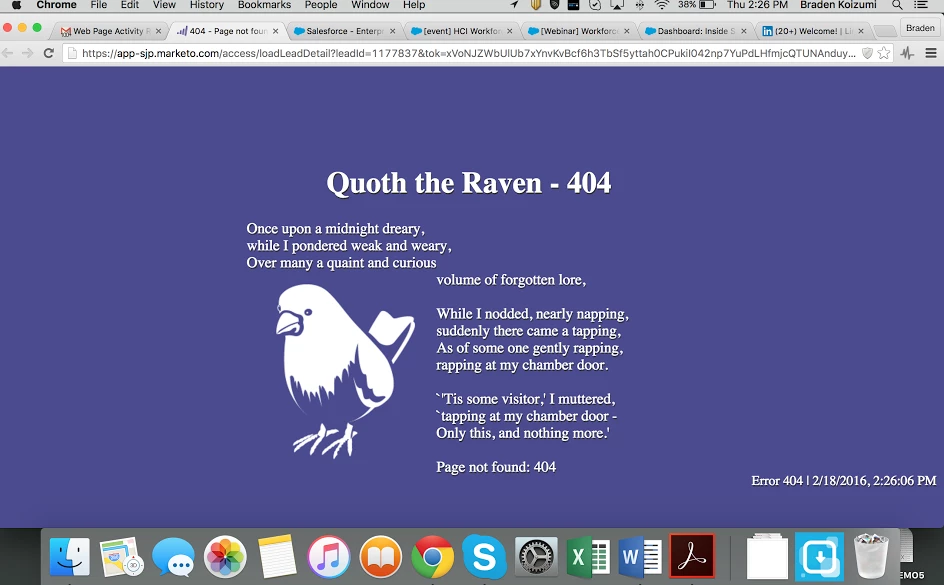Click the Error 404 timestamp text

tap(843, 480)
